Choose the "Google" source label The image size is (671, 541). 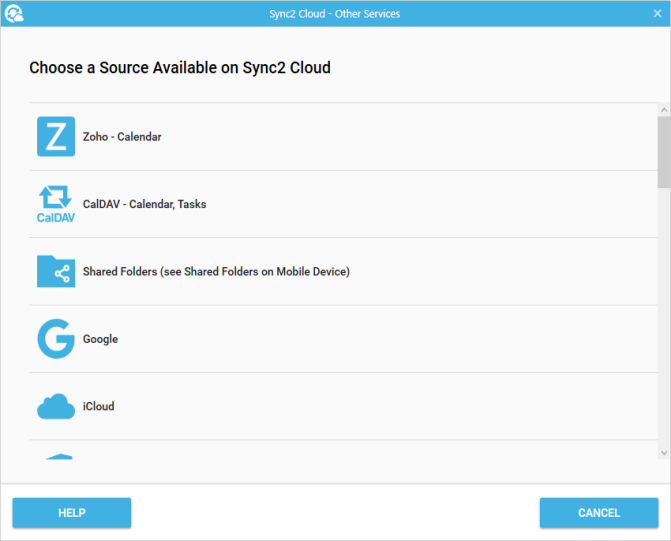coord(100,339)
